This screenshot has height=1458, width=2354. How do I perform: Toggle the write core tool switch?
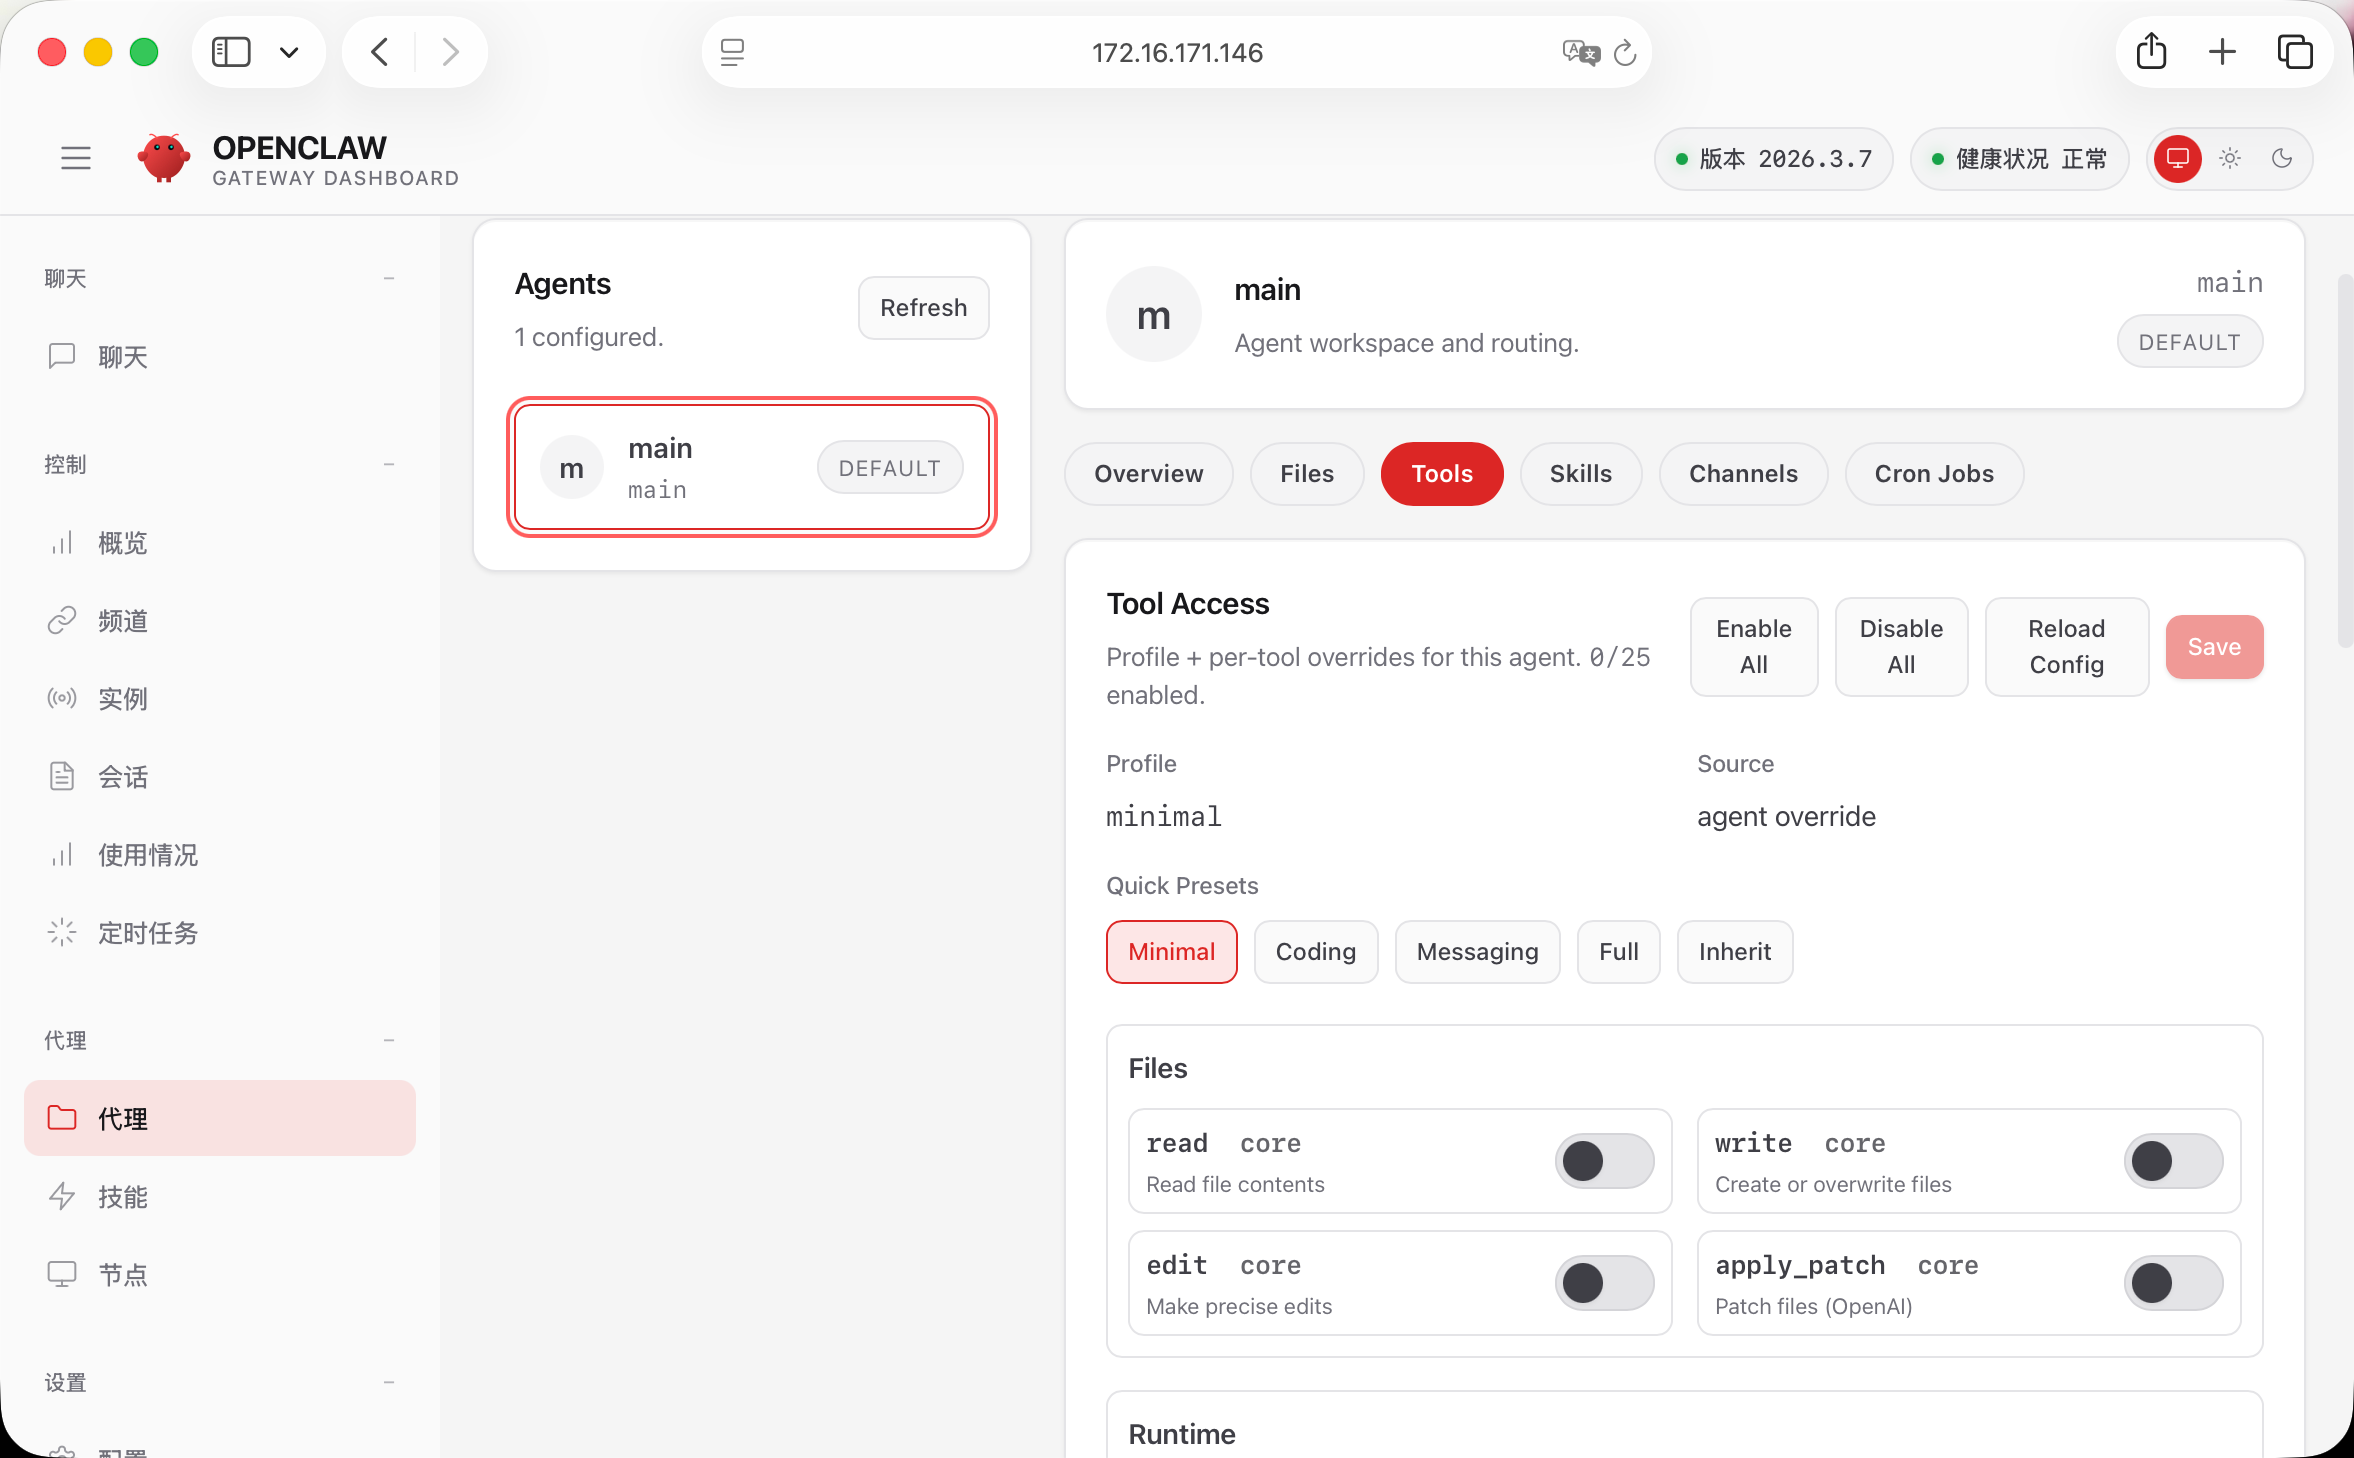coord(2173,1161)
